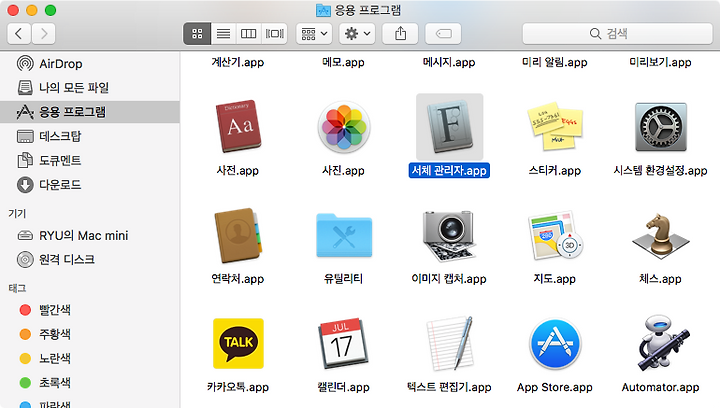Click the 미리 알림.app file name
The width and height of the screenshot is (720, 408).
tap(555, 62)
